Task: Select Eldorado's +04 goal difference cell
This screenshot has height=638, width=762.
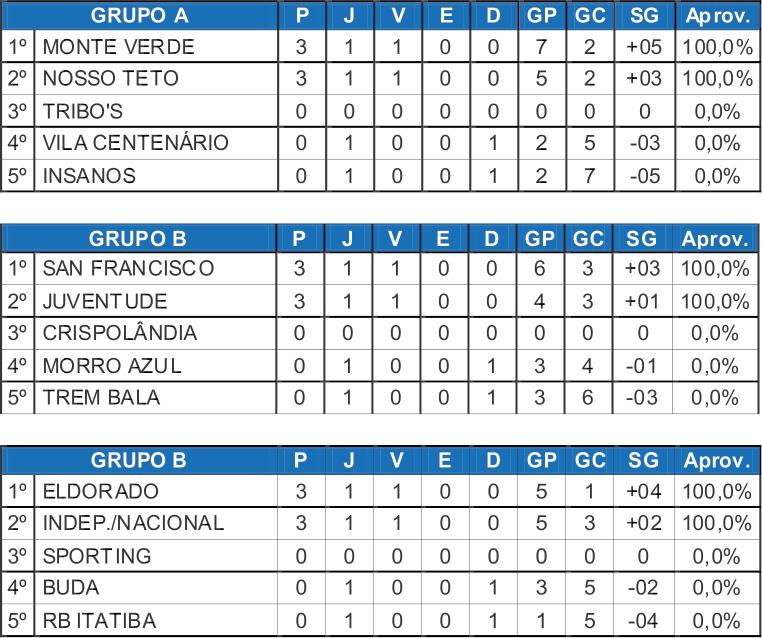Action: (x=644, y=491)
